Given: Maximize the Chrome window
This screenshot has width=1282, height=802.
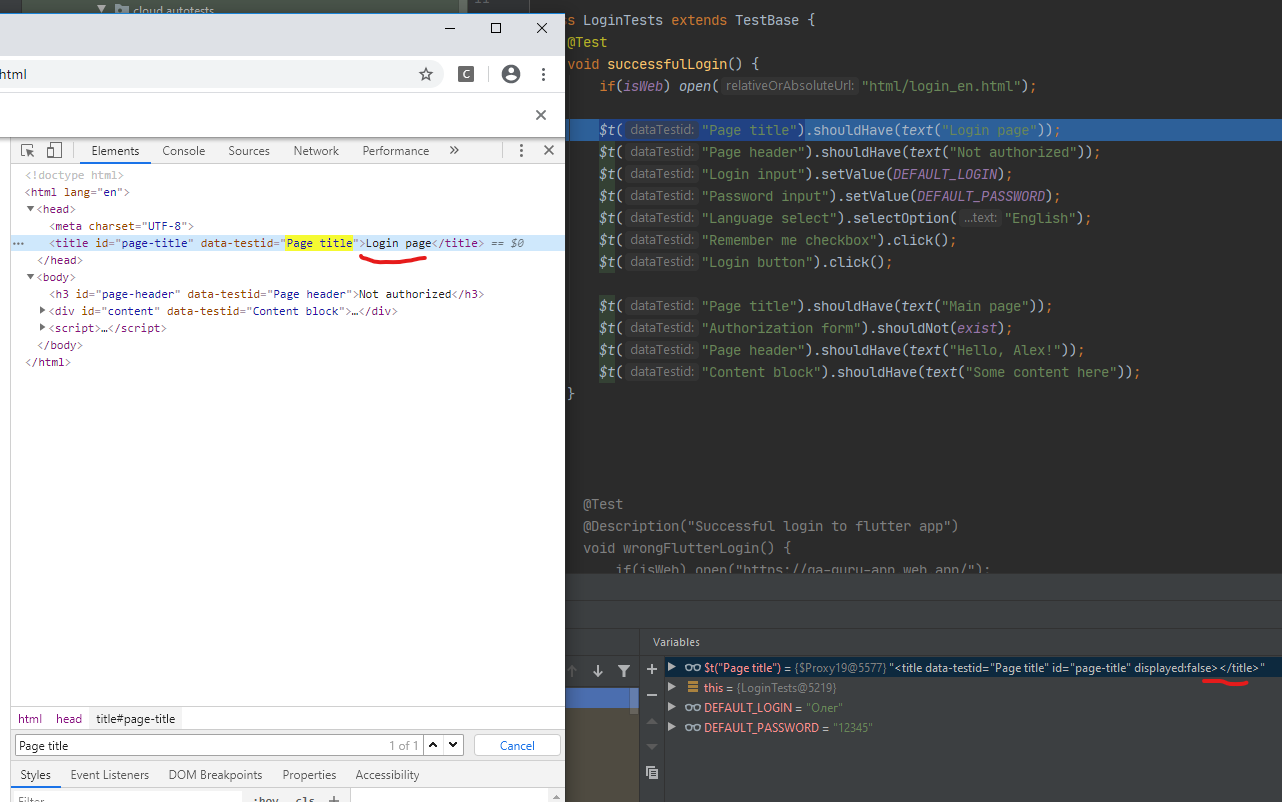Looking at the screenshot, I should tap(495, 28).
